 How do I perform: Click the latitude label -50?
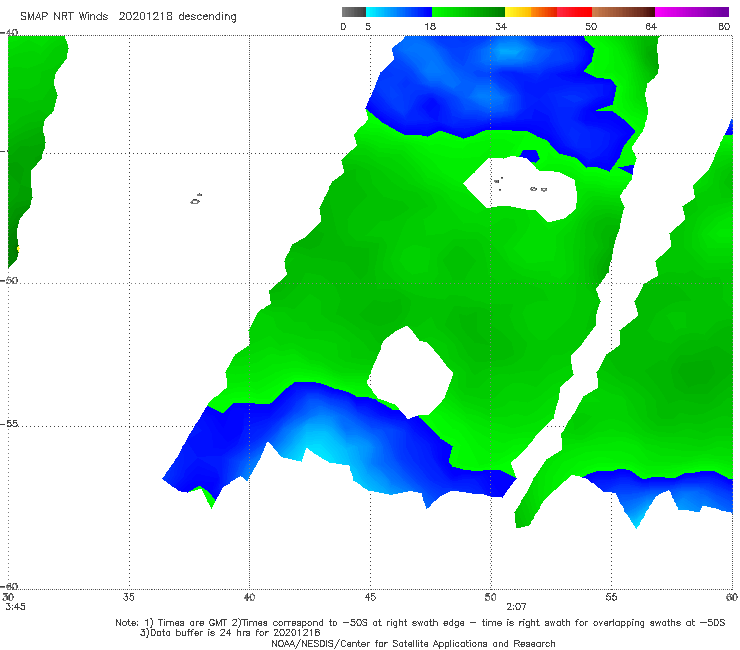pos(10,280)
